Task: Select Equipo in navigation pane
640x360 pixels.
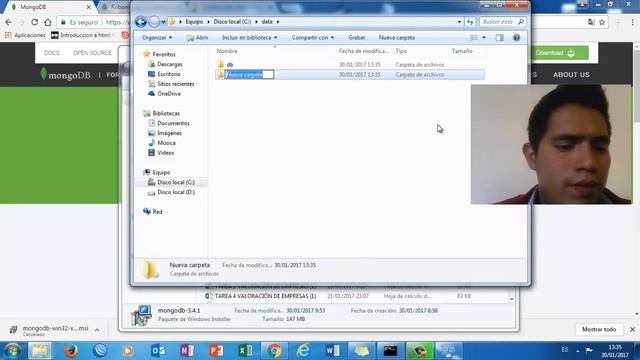Action: point(157,172)
